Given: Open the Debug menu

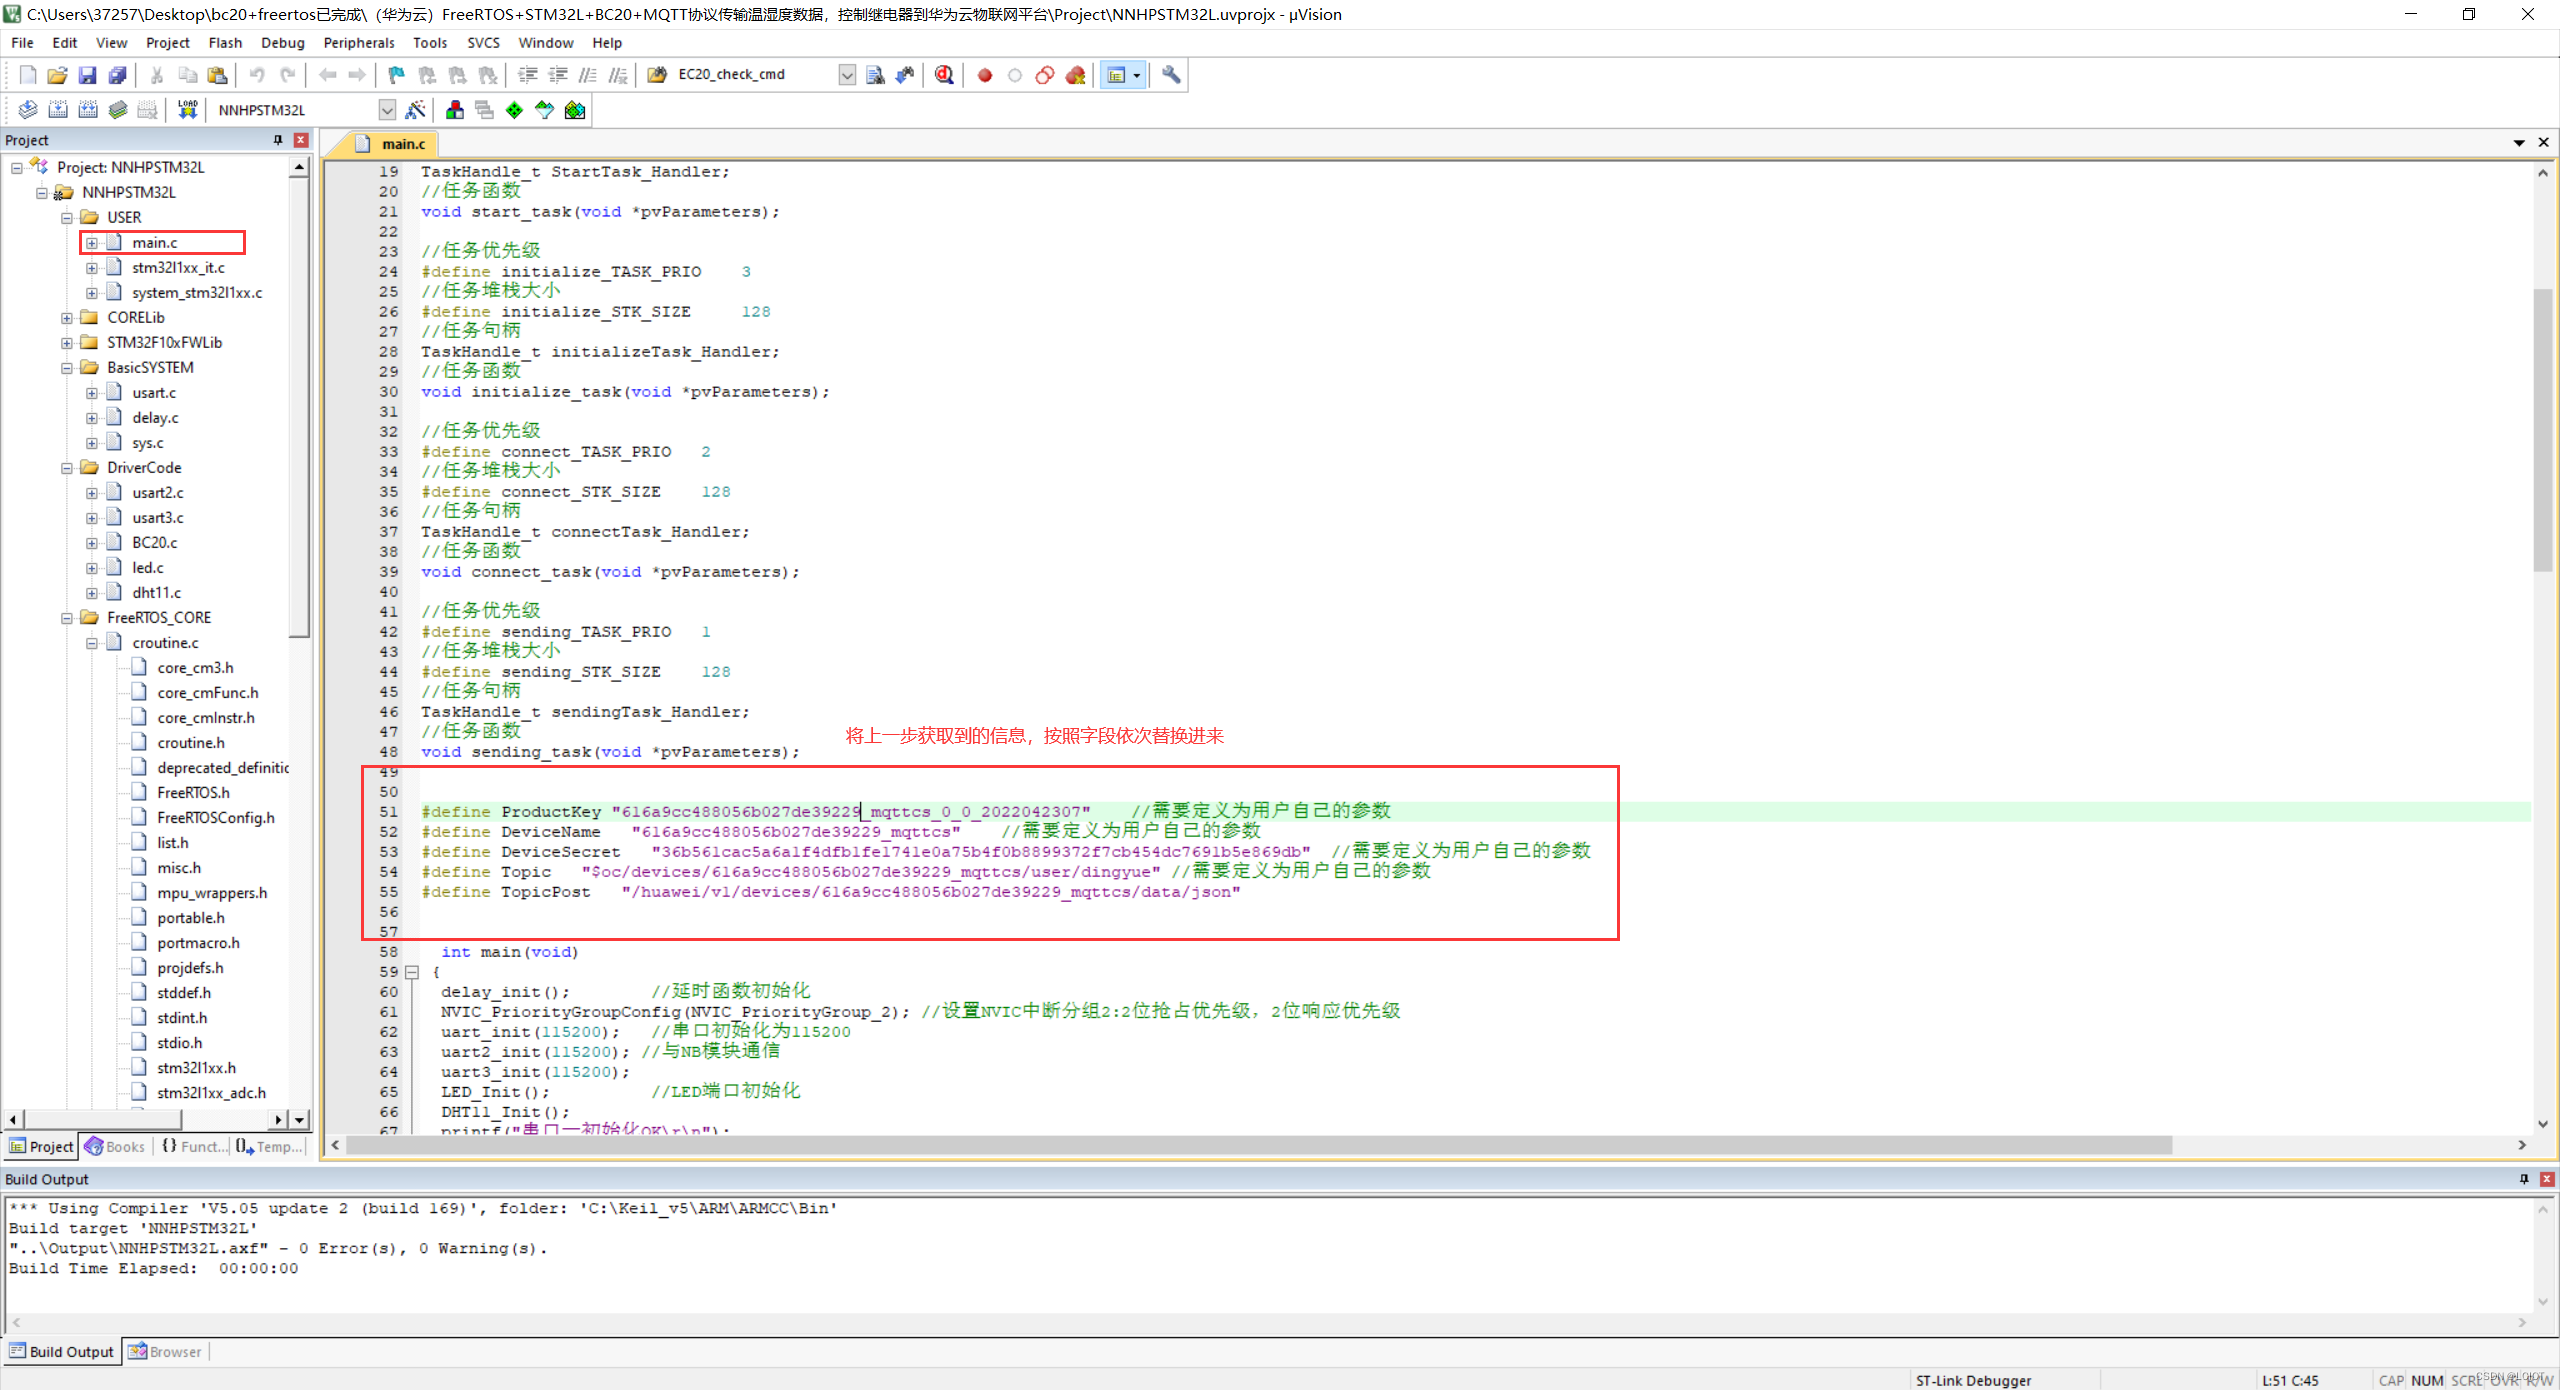Looking at the screenshot, I should tap(283, 43).
